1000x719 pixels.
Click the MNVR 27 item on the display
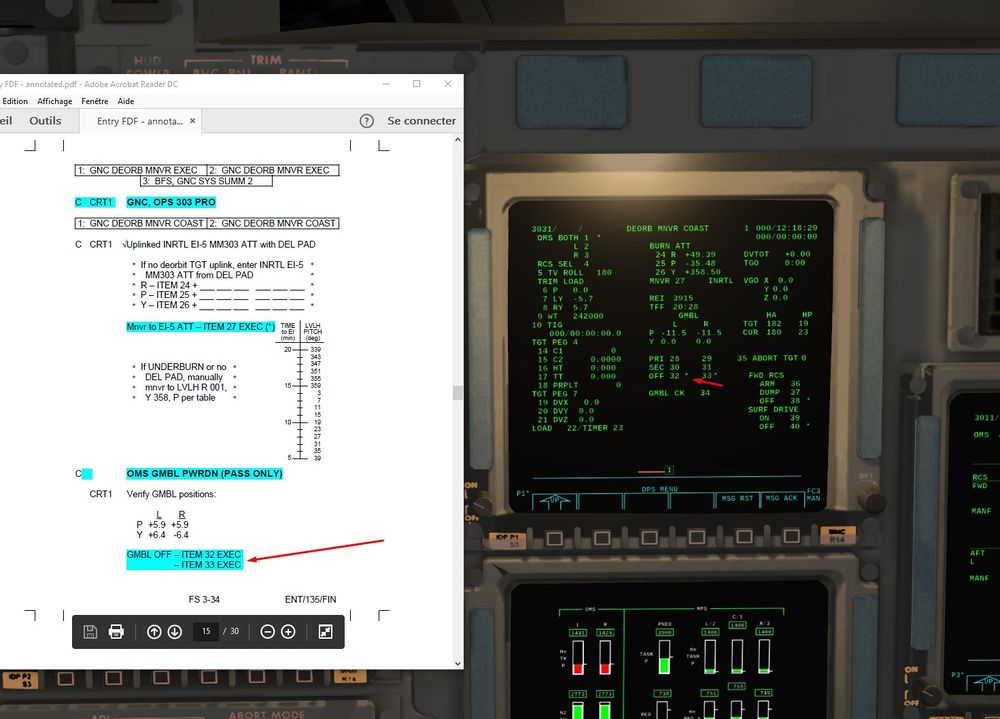[666, 281]
